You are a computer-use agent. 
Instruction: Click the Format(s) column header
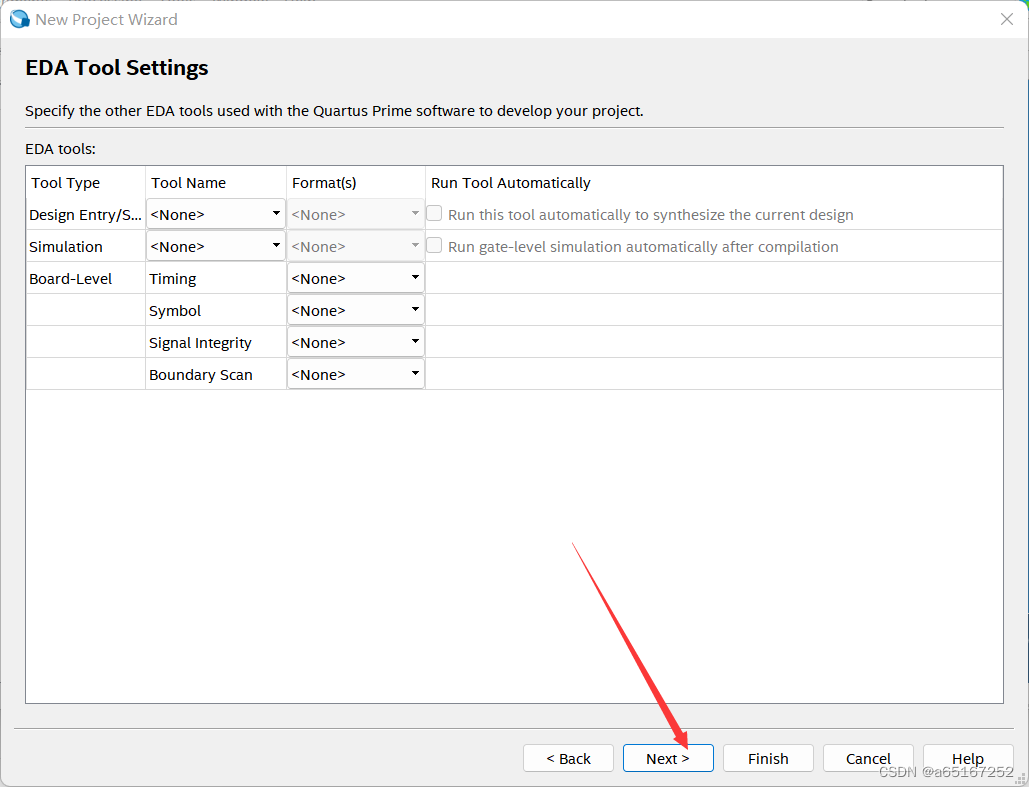tap(356, 182)
